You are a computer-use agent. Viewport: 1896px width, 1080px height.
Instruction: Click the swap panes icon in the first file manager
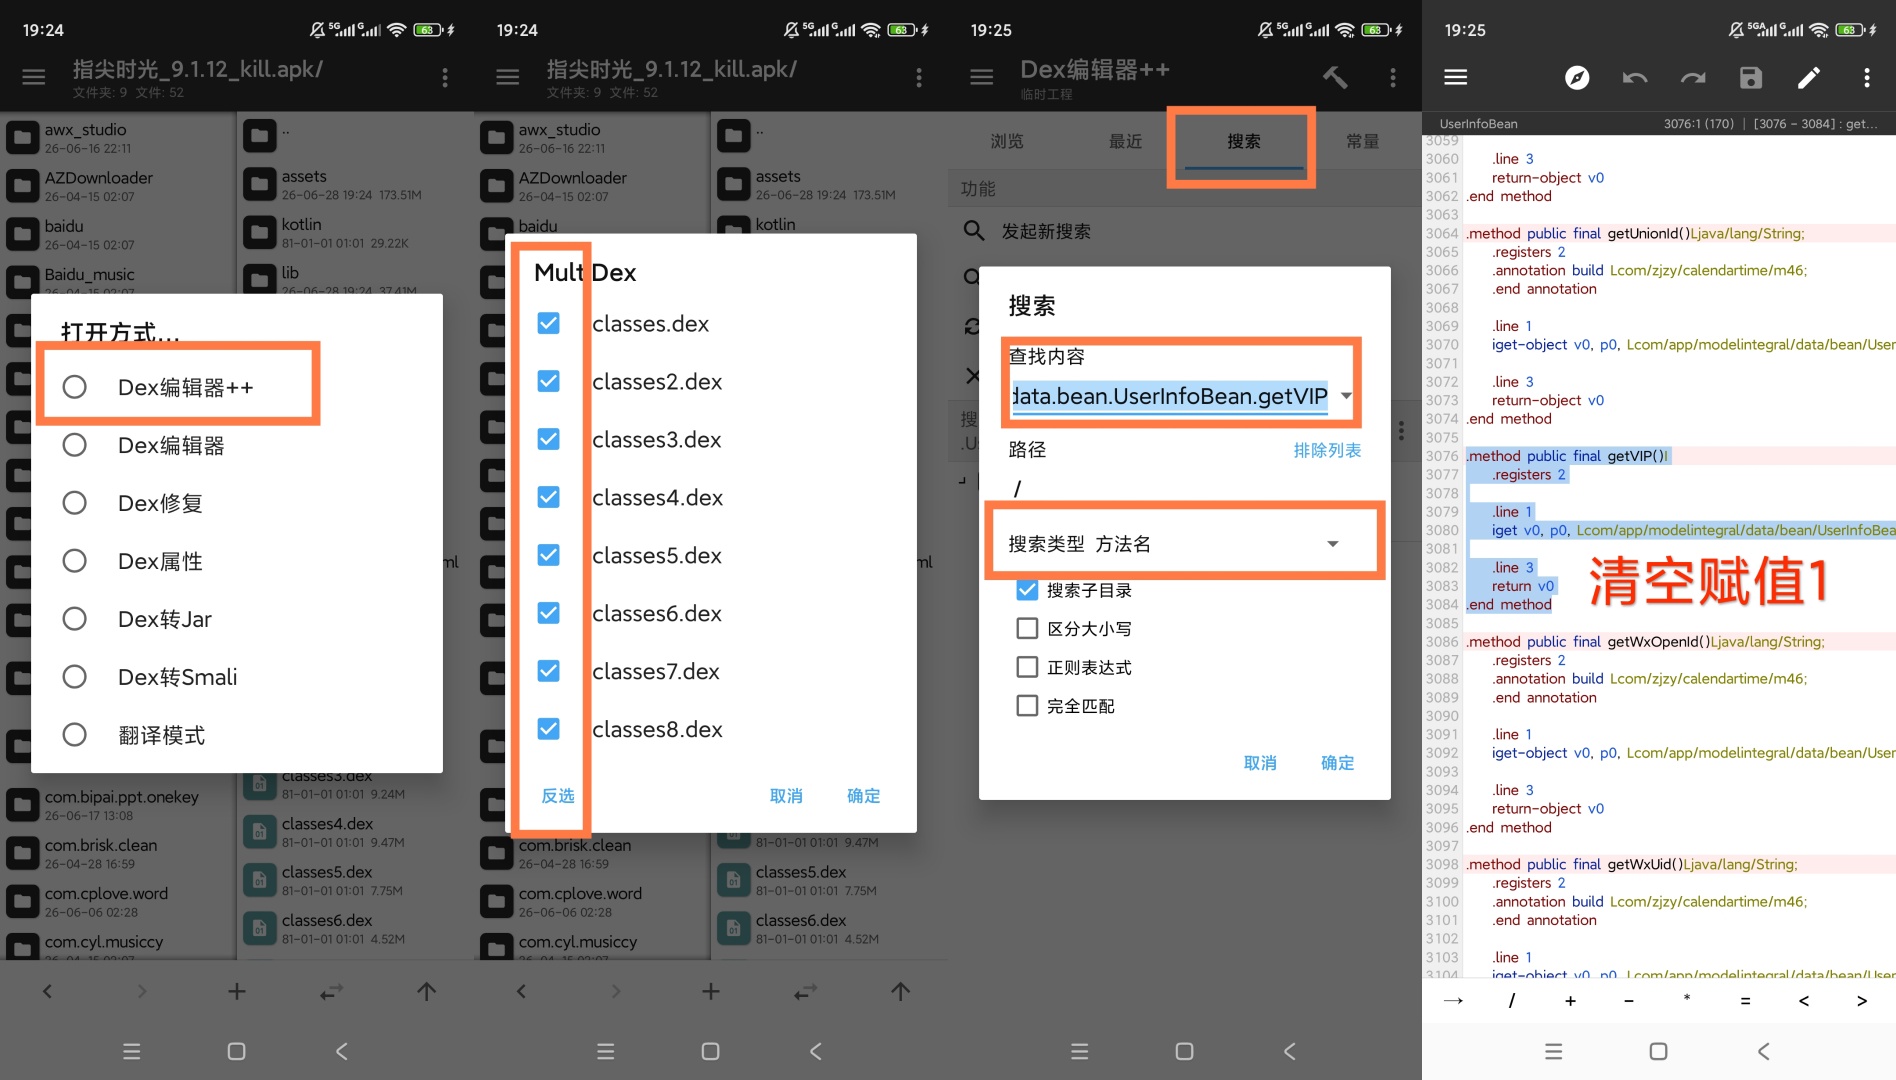331,991
